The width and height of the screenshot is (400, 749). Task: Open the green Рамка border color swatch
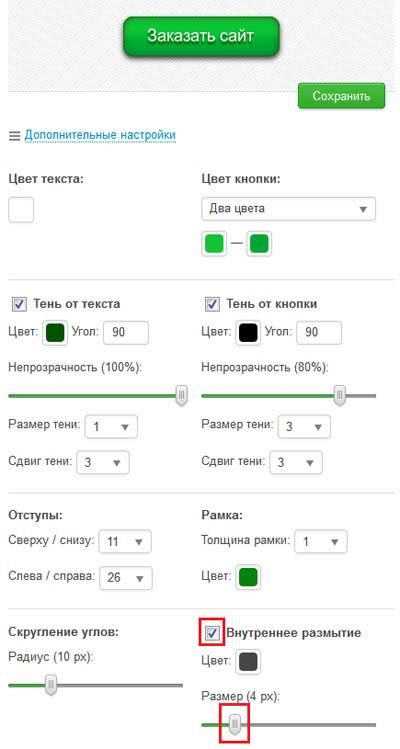[x=248, y=577]
